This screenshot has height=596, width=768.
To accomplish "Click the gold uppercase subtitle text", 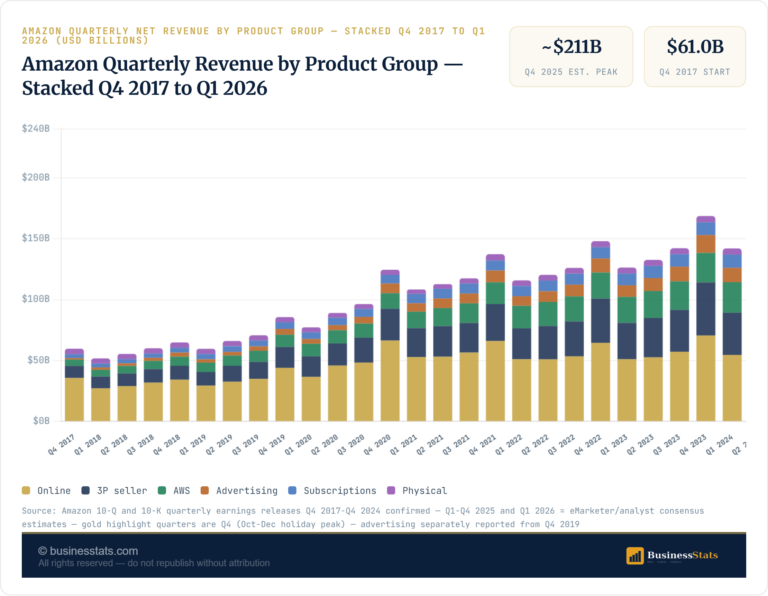I will [253, 36].
